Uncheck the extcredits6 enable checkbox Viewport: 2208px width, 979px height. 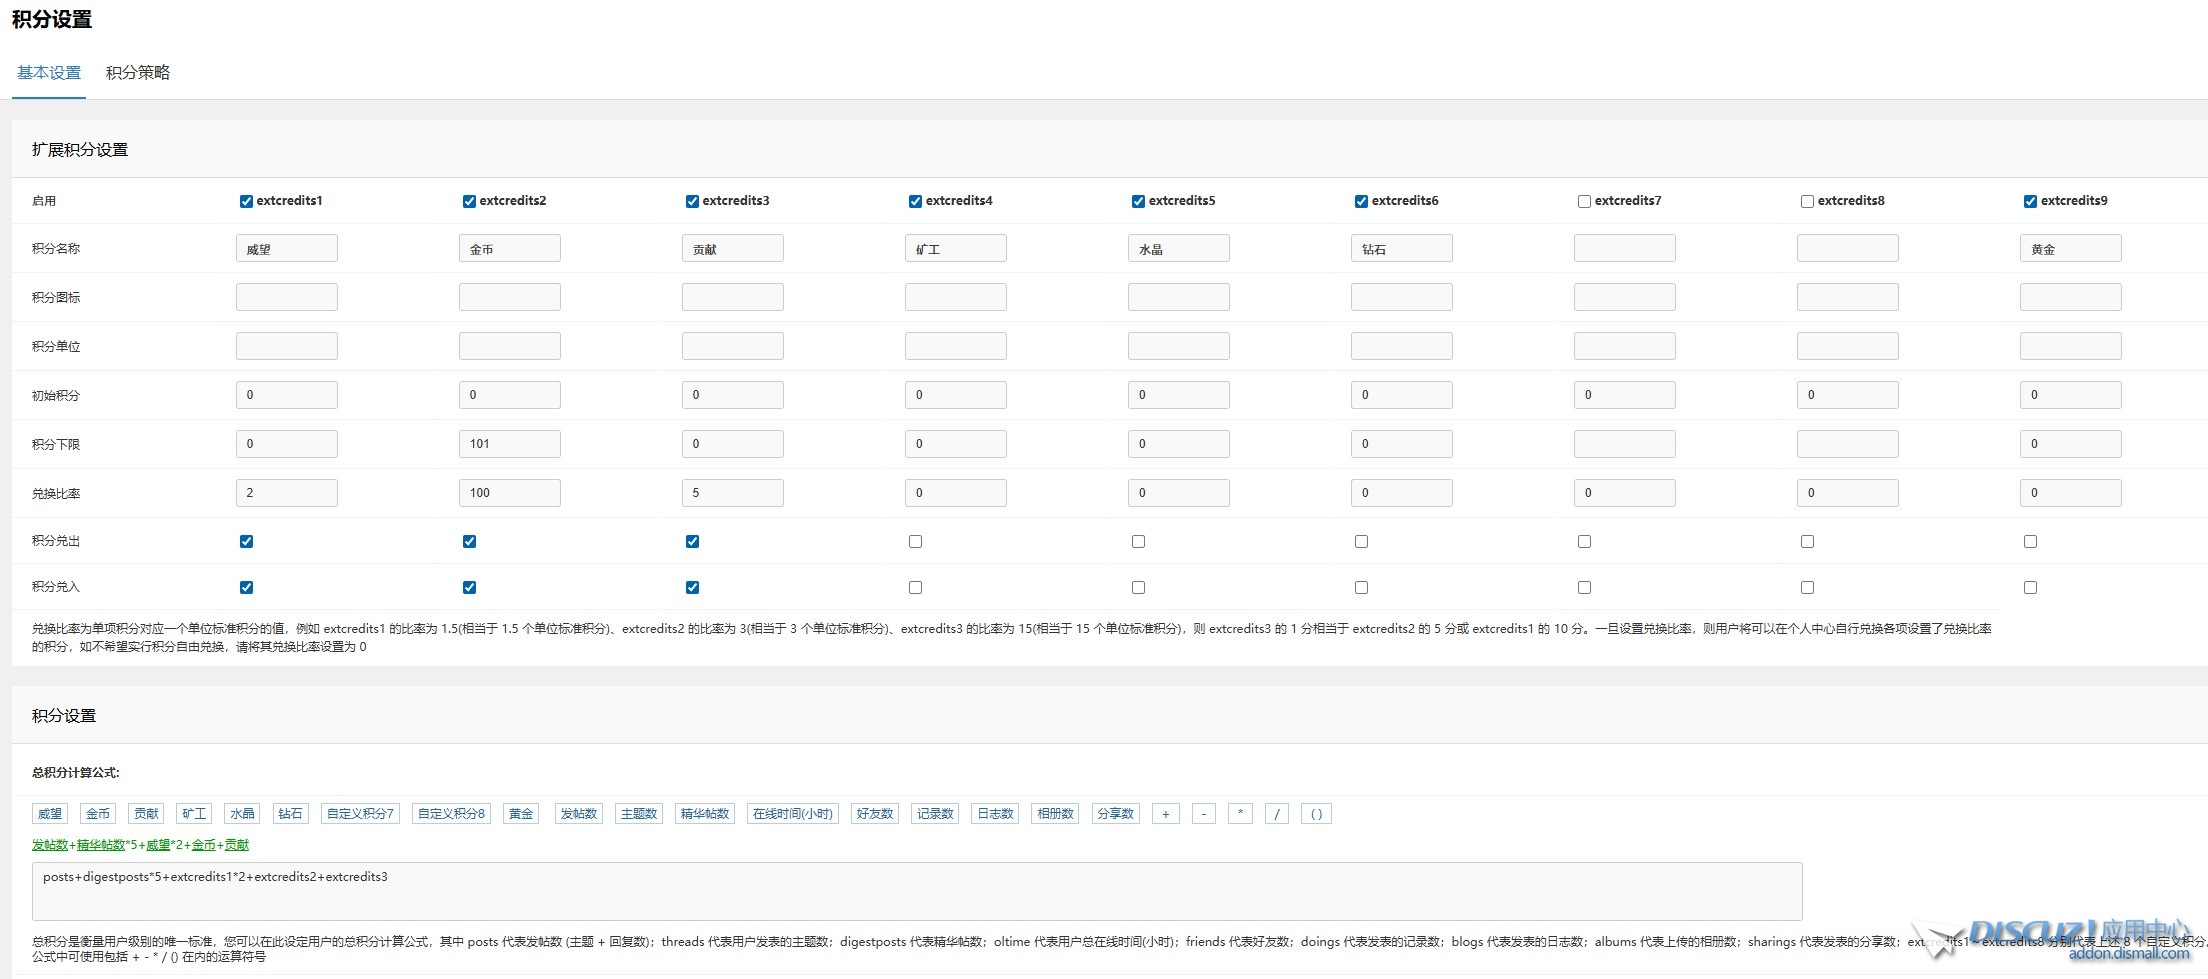click(x=1361, y=201)
